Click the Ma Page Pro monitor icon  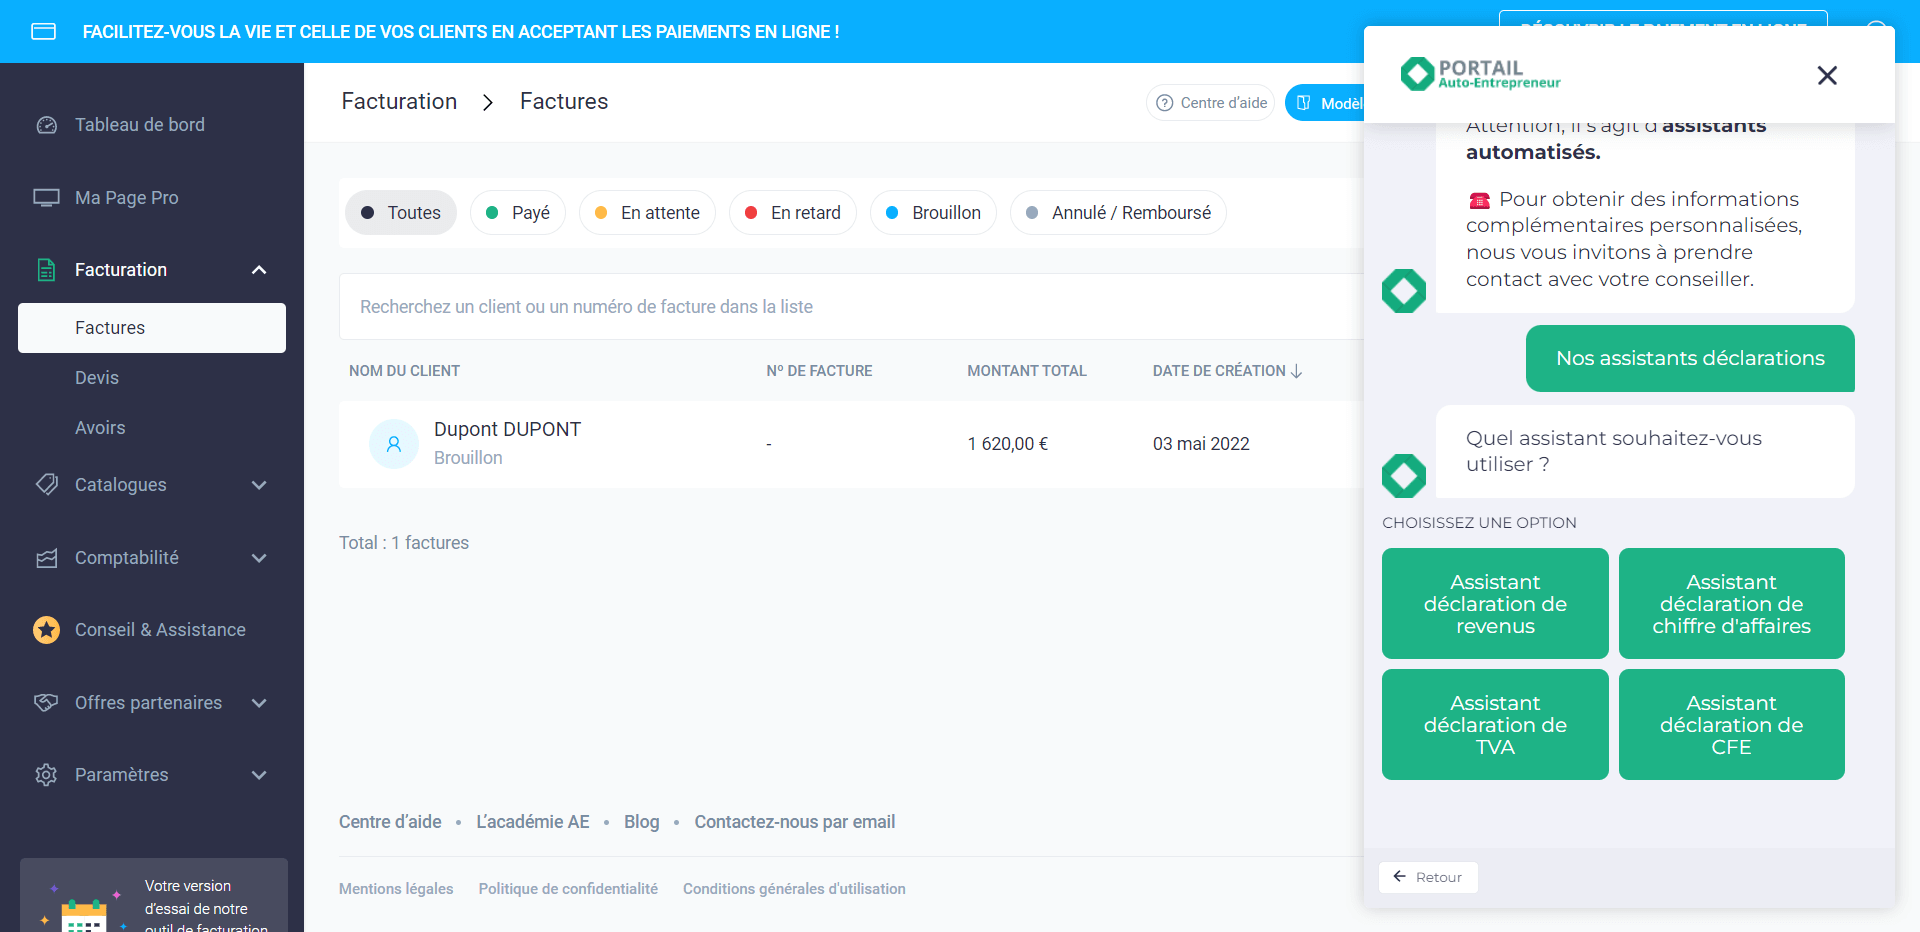click(x=47, y=198)
